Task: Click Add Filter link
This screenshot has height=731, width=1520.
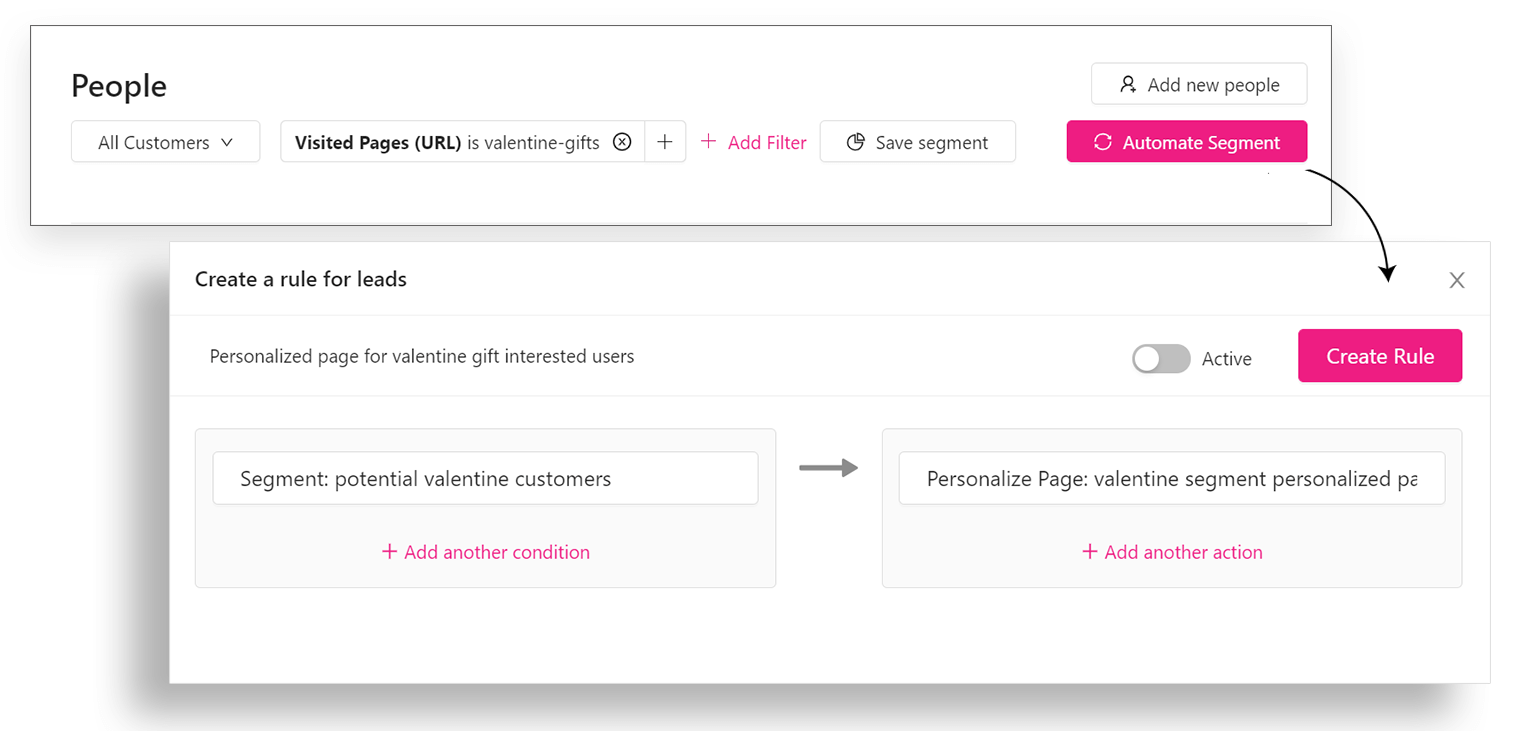Action: coord(753,142)
